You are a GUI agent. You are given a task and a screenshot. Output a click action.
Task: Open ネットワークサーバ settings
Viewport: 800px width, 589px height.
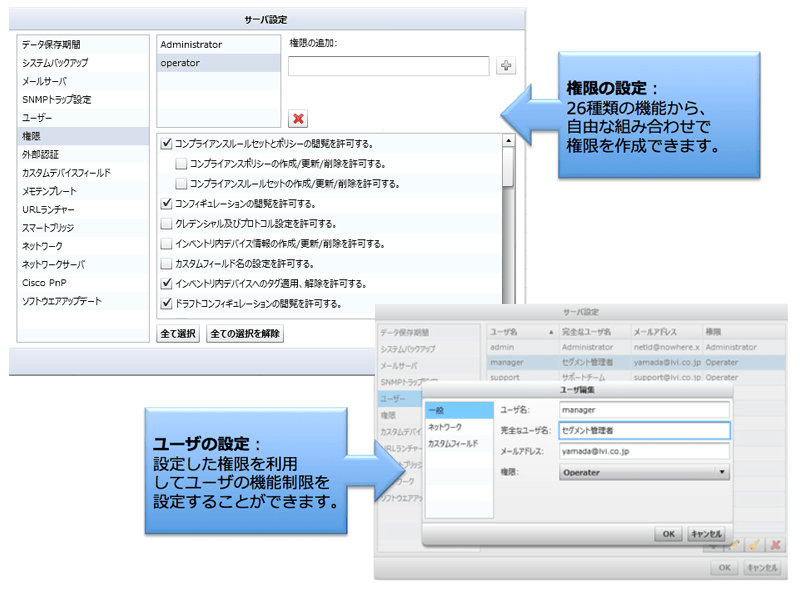click(83, 264)
